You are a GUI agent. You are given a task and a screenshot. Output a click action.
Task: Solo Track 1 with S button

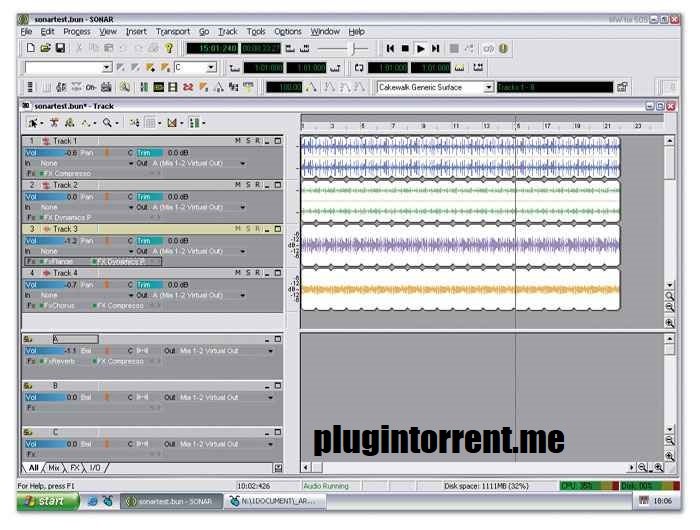(248, 141)
